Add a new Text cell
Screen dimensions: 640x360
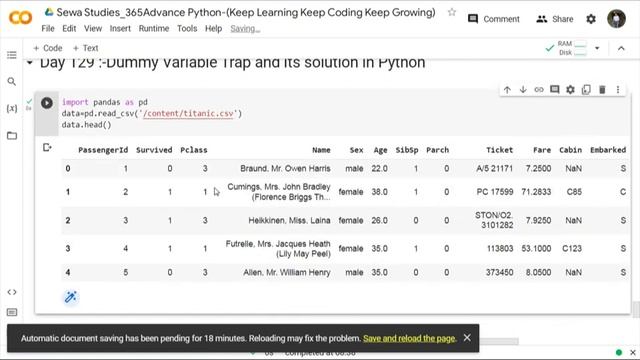coord(85,48)
